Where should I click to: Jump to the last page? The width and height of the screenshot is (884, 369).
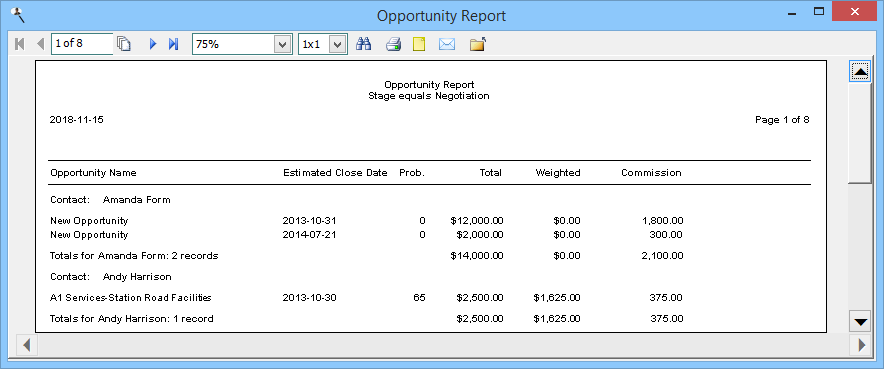173,44
